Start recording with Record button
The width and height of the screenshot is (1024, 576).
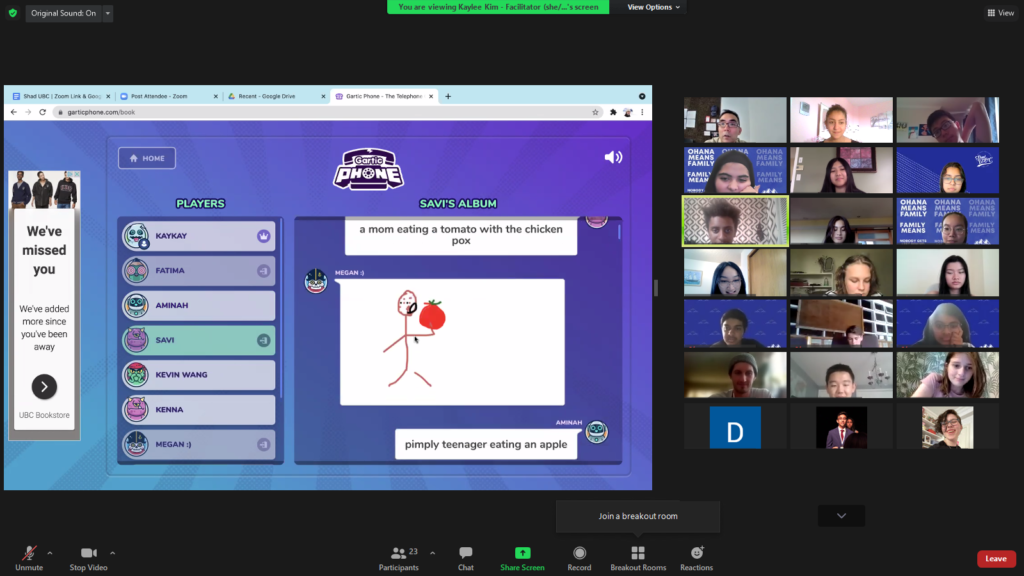pos(579,558)
